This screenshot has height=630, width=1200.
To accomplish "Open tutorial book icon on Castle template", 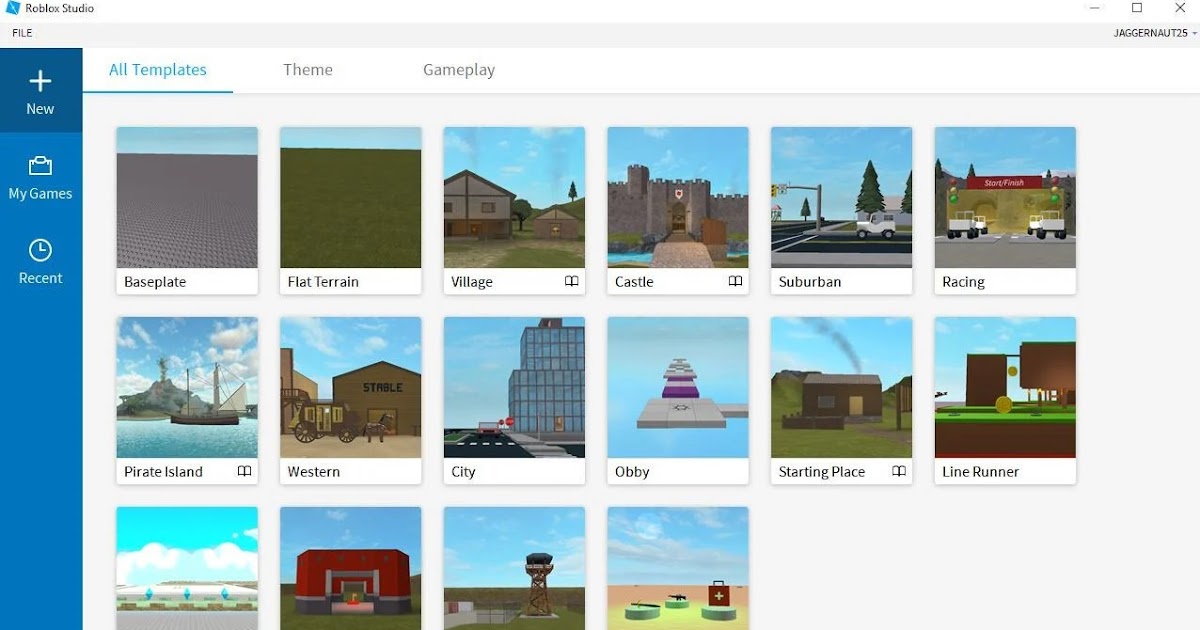I will (x=735, y=282).
